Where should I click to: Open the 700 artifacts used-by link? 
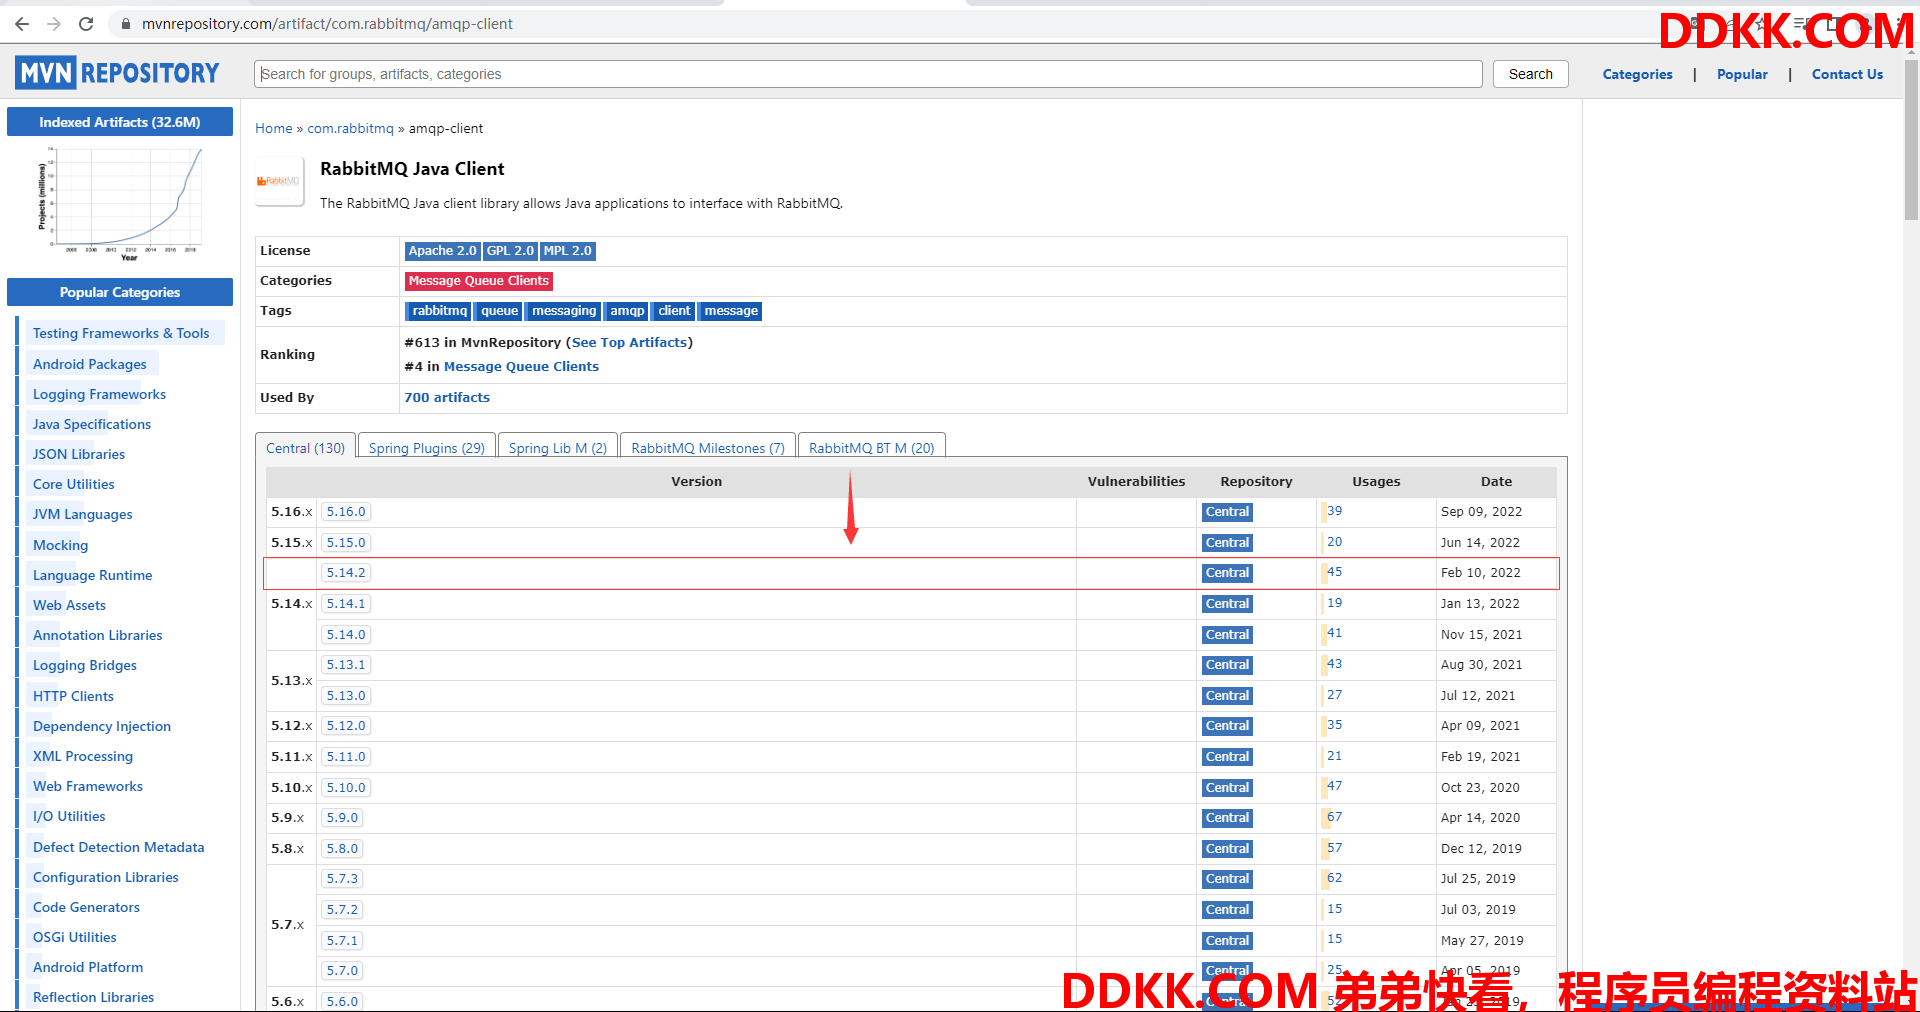coord(447,397)
